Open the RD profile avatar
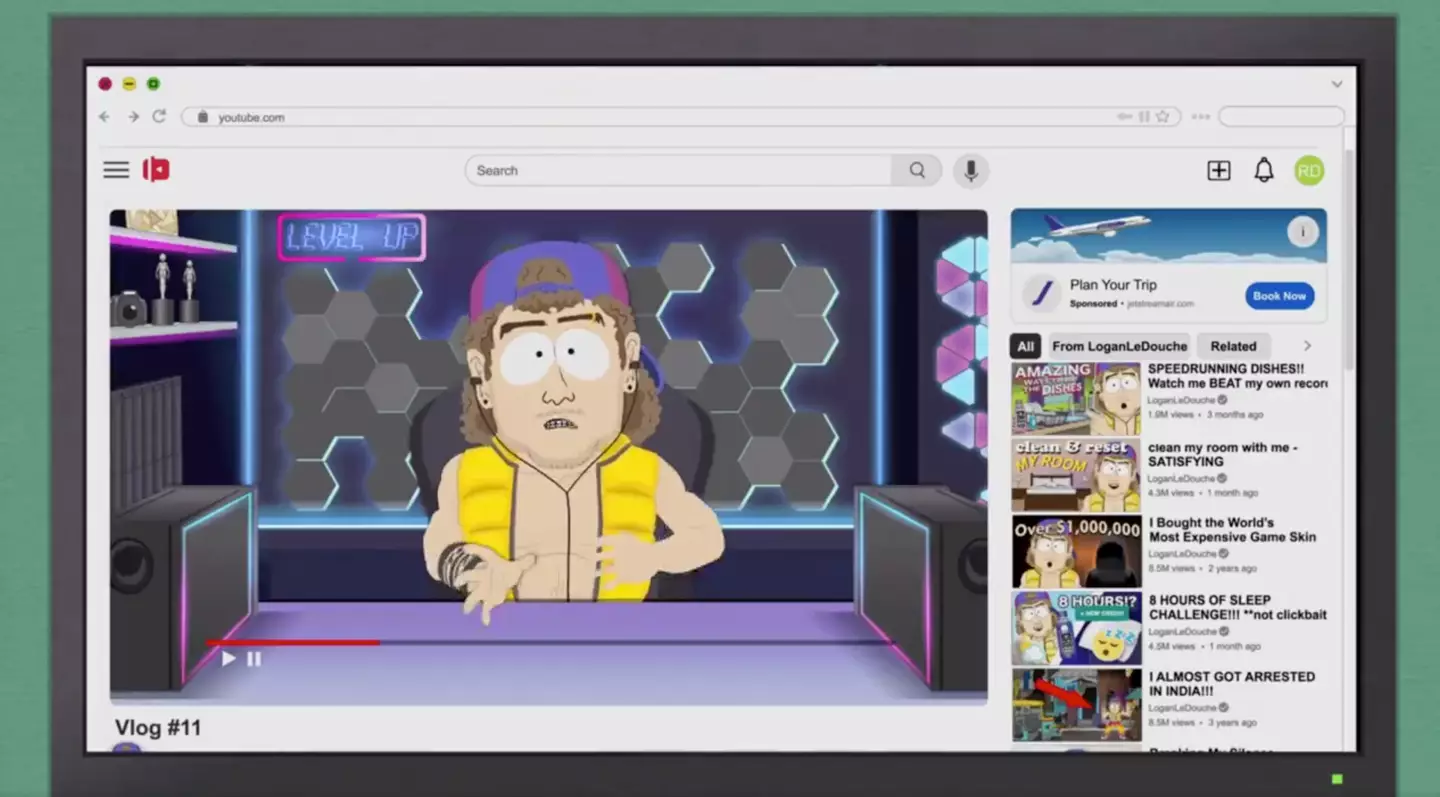1440x797 pixels. click(x=1309, y=170)
